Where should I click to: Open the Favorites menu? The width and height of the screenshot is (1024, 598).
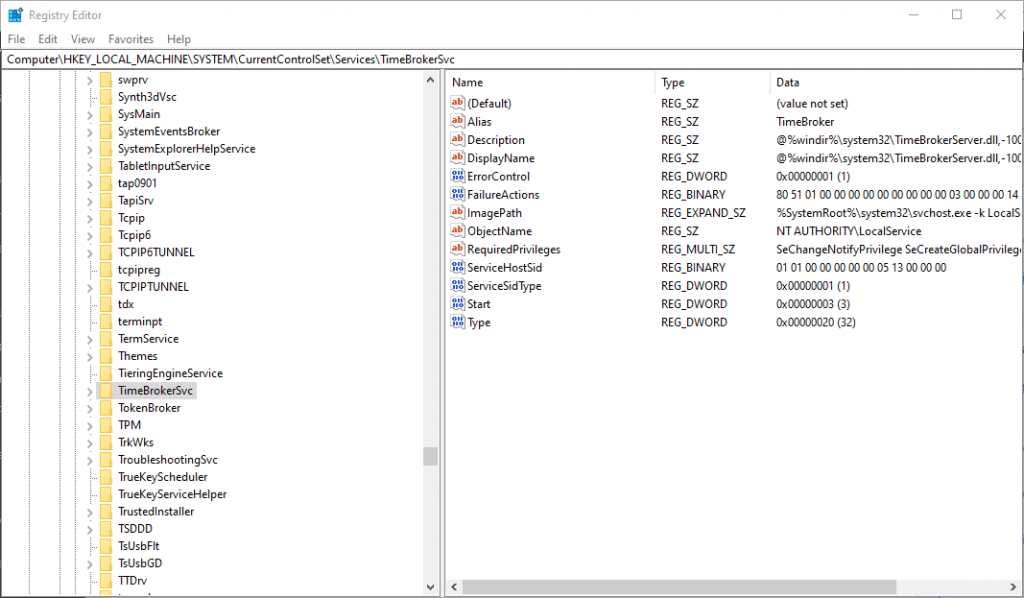click(131, 39)
